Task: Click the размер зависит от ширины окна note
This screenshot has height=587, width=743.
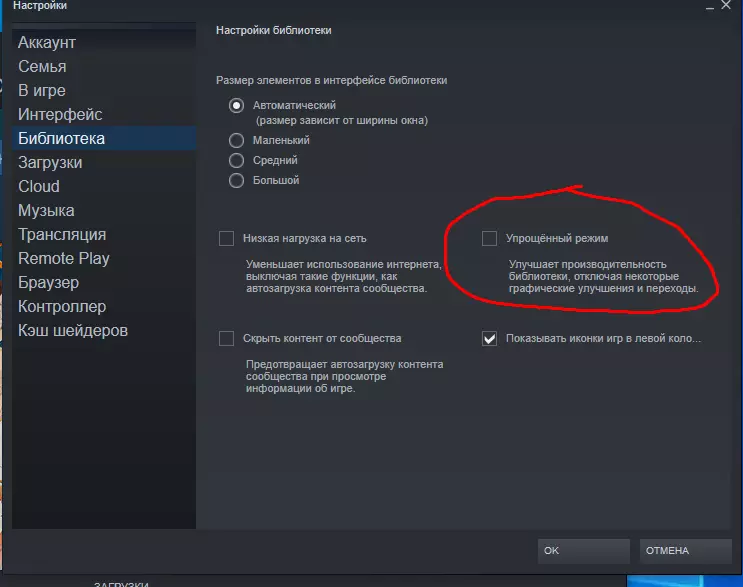Action: (x=342, y=120)
